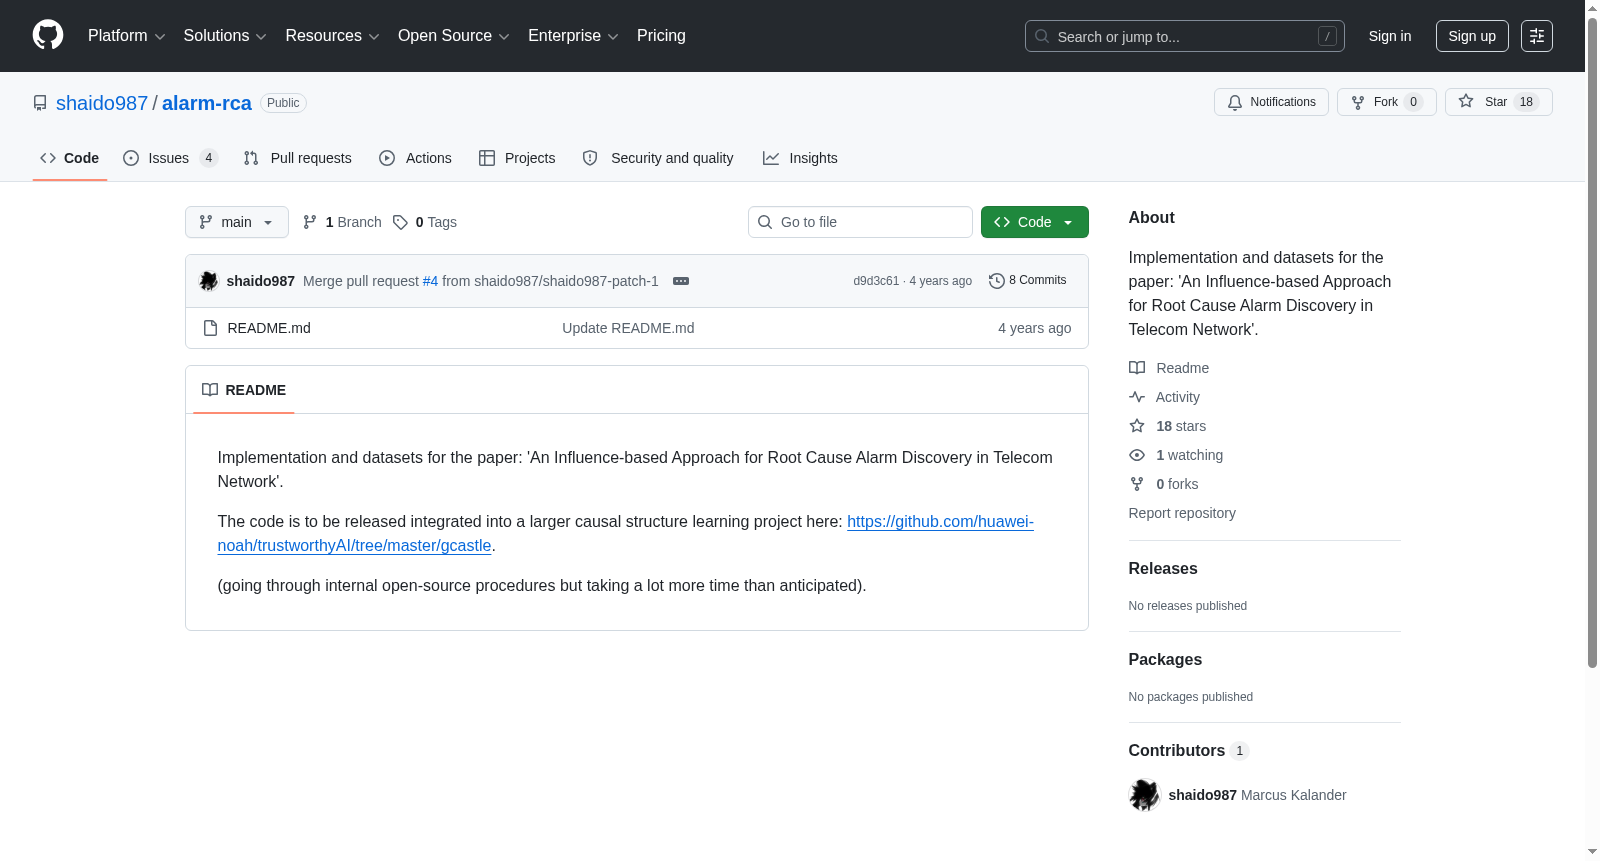Image resolution: width=1600 pixels, height=861 pixels.
Task: Open the Security and quality tab
Action: [658, 158]
